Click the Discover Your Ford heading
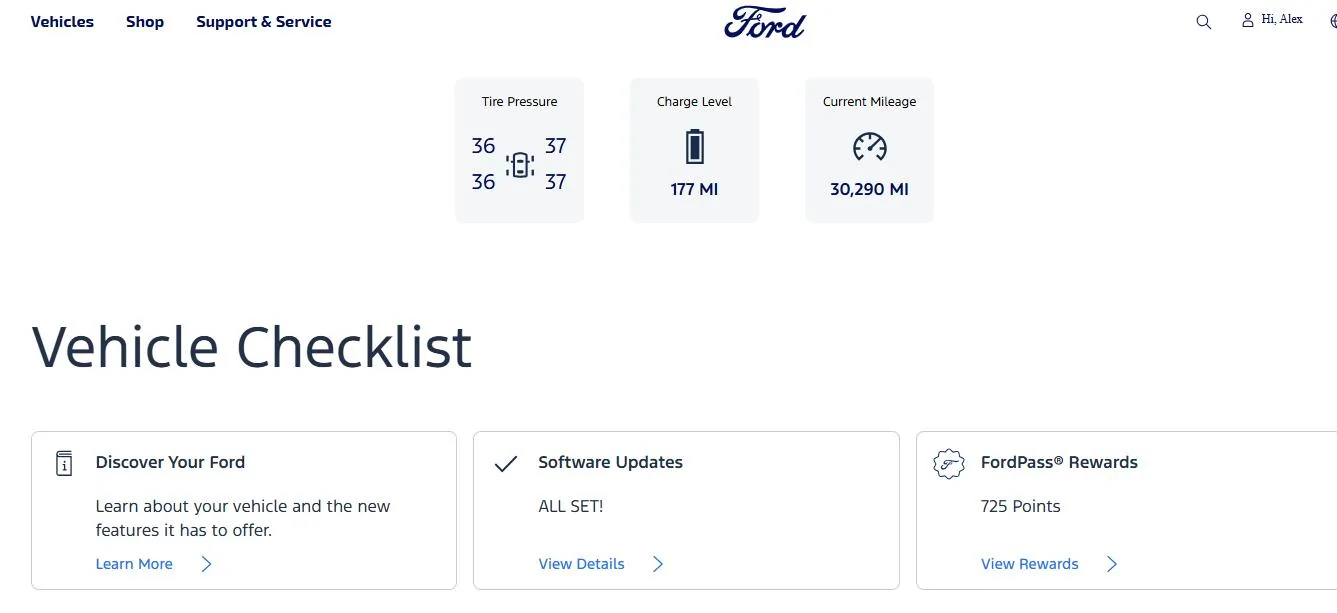Viewport: 1337px width, 613px height. pos(170,462)
